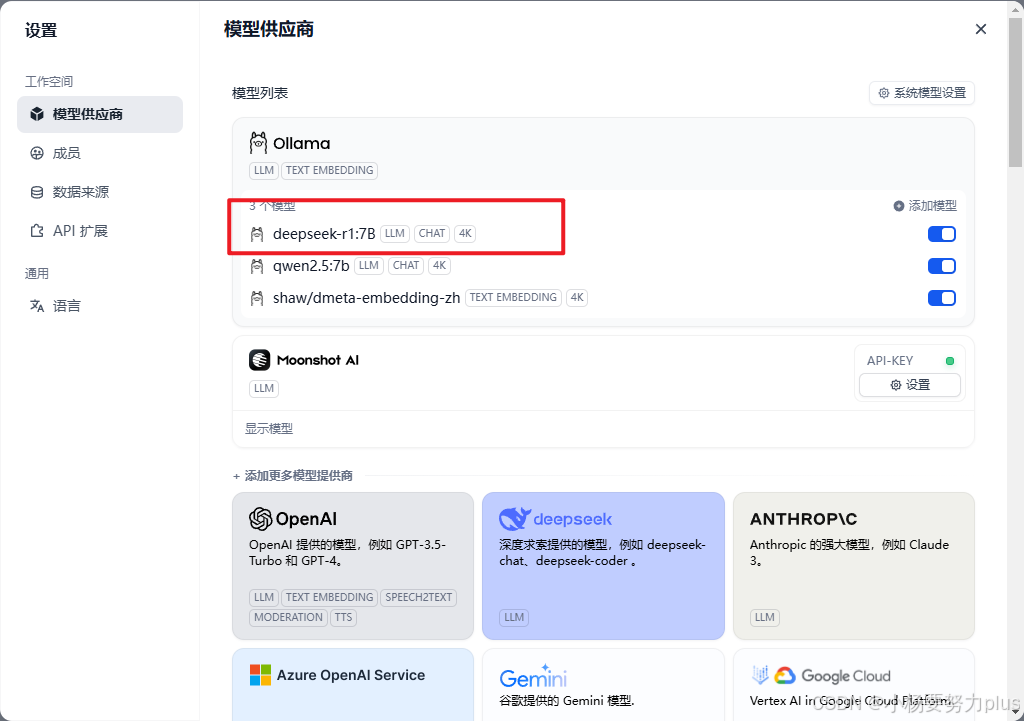Open the 成员 members section
The image size is (1024, 721).
(66, 153)
